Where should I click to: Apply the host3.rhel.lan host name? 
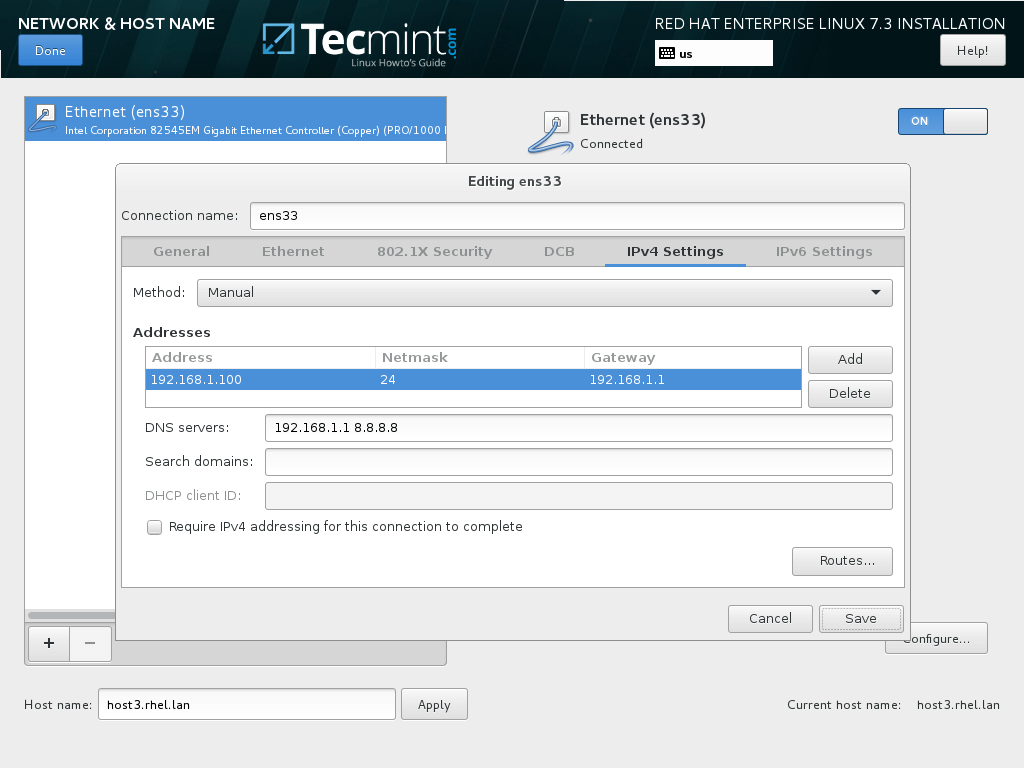click(433, 704)
